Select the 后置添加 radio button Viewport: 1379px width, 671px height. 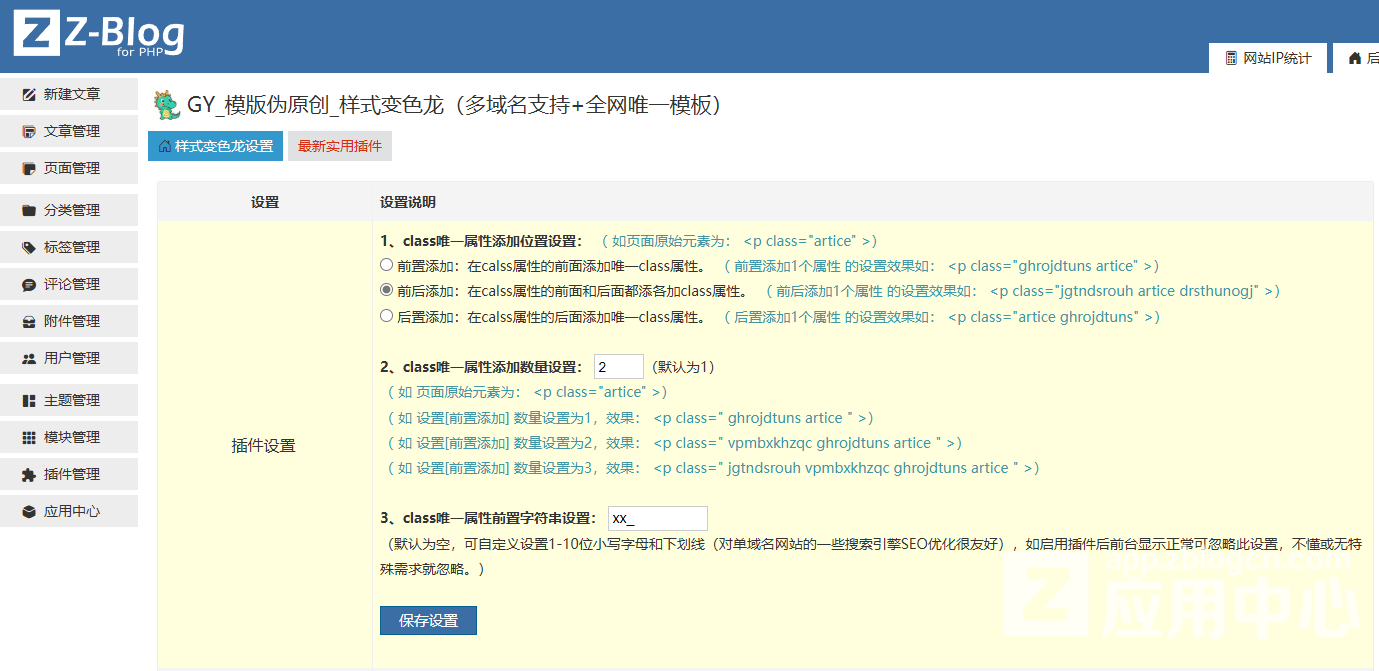tap(387, 317)
